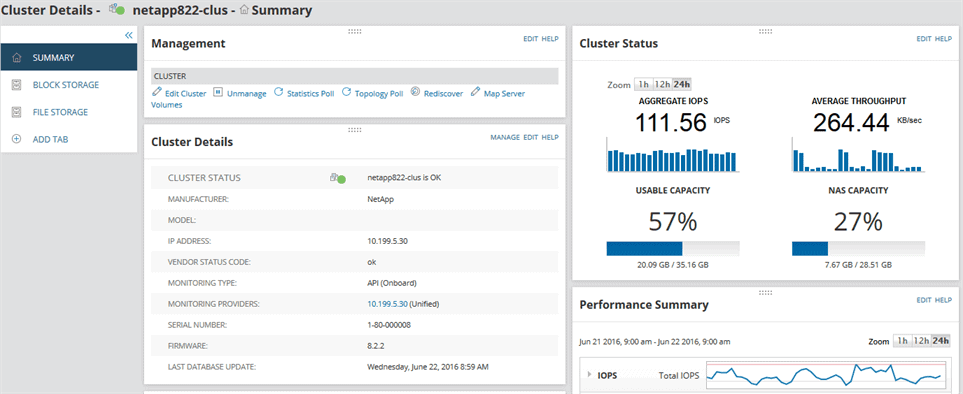
Task: Click the '7.67 GB / 28.51 GB' text
Action: click(x=858, y=265)
